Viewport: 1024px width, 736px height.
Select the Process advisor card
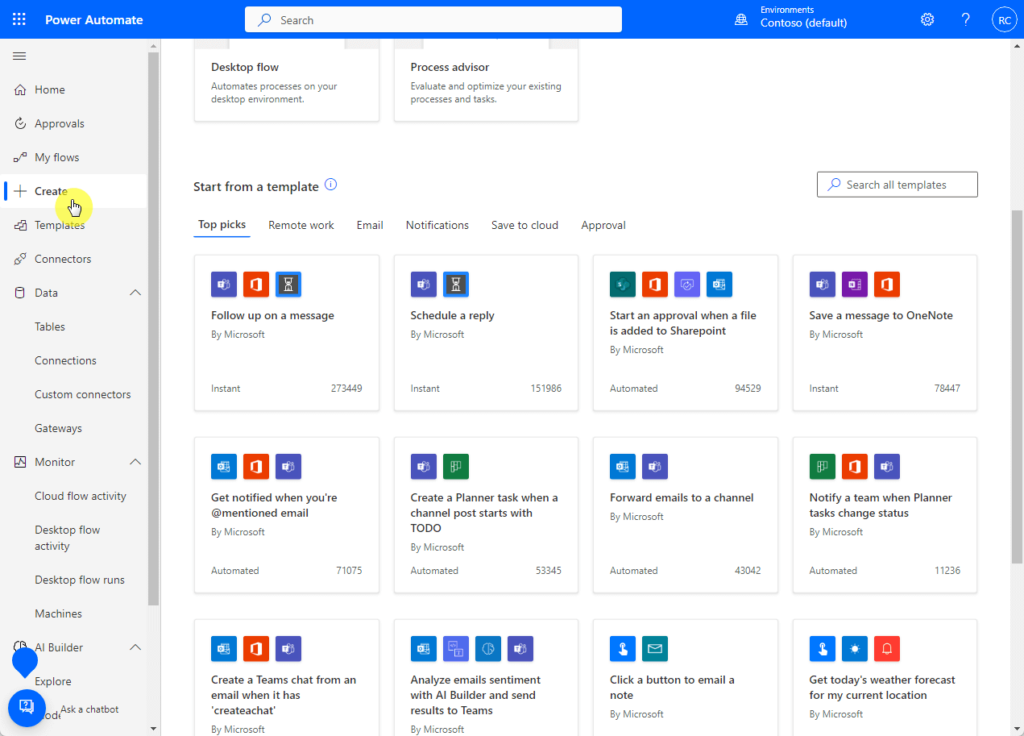(486, 80)
